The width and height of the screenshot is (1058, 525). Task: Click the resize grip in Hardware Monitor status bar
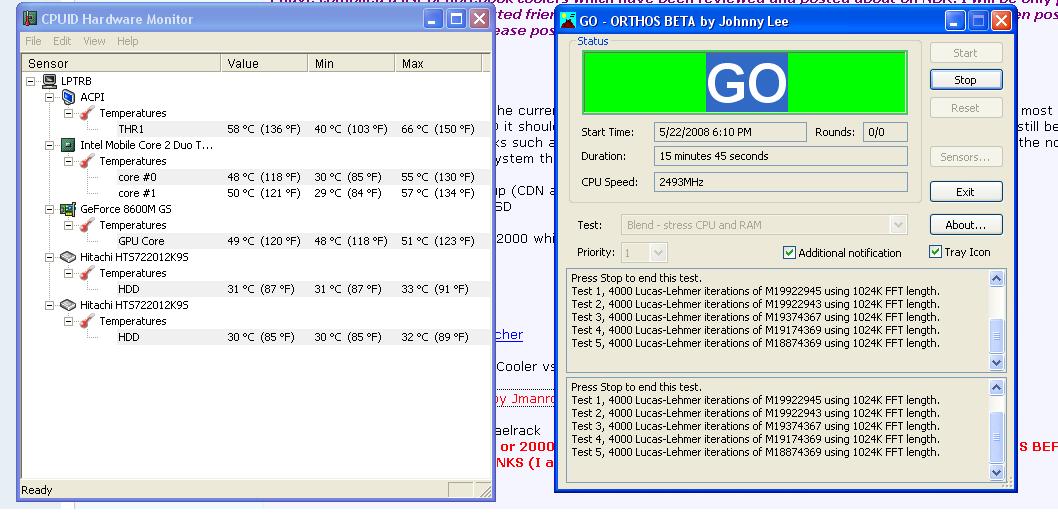click(484, 491)
